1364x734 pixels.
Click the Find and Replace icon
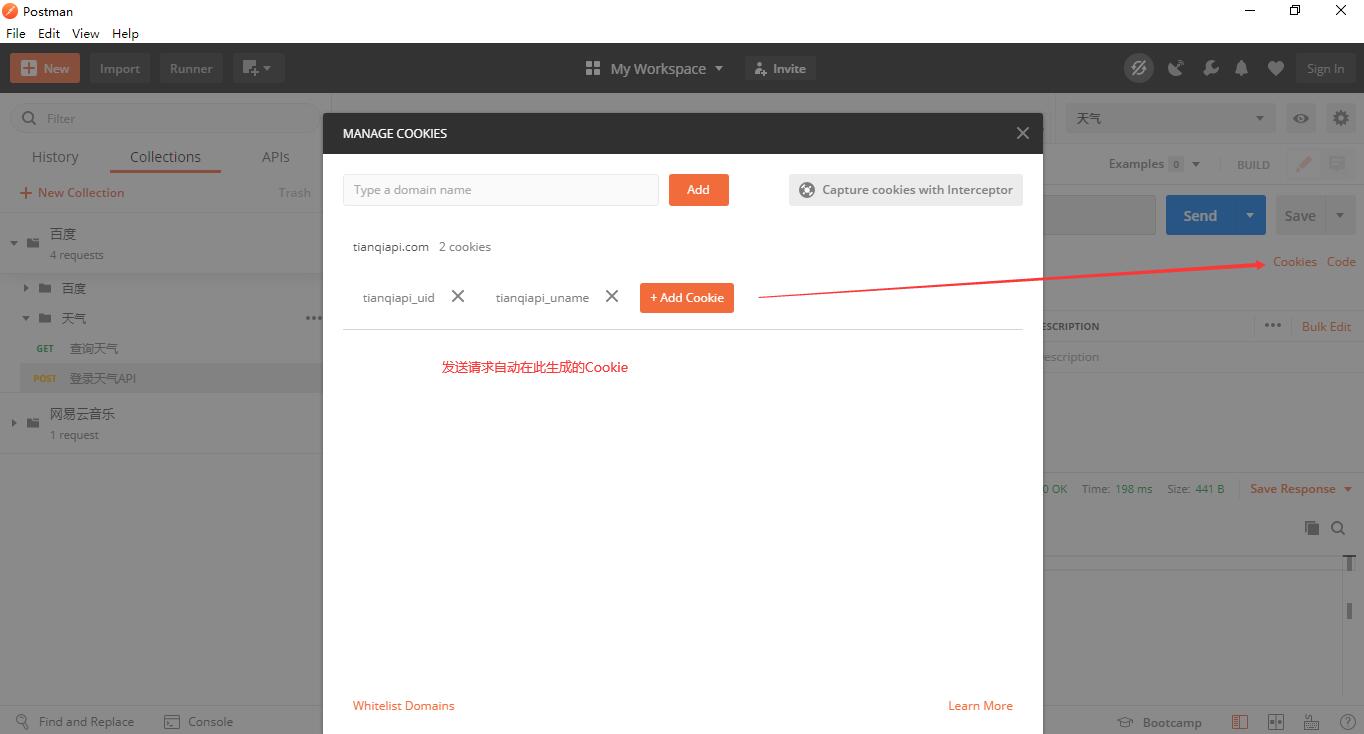(x=23, y=721)
